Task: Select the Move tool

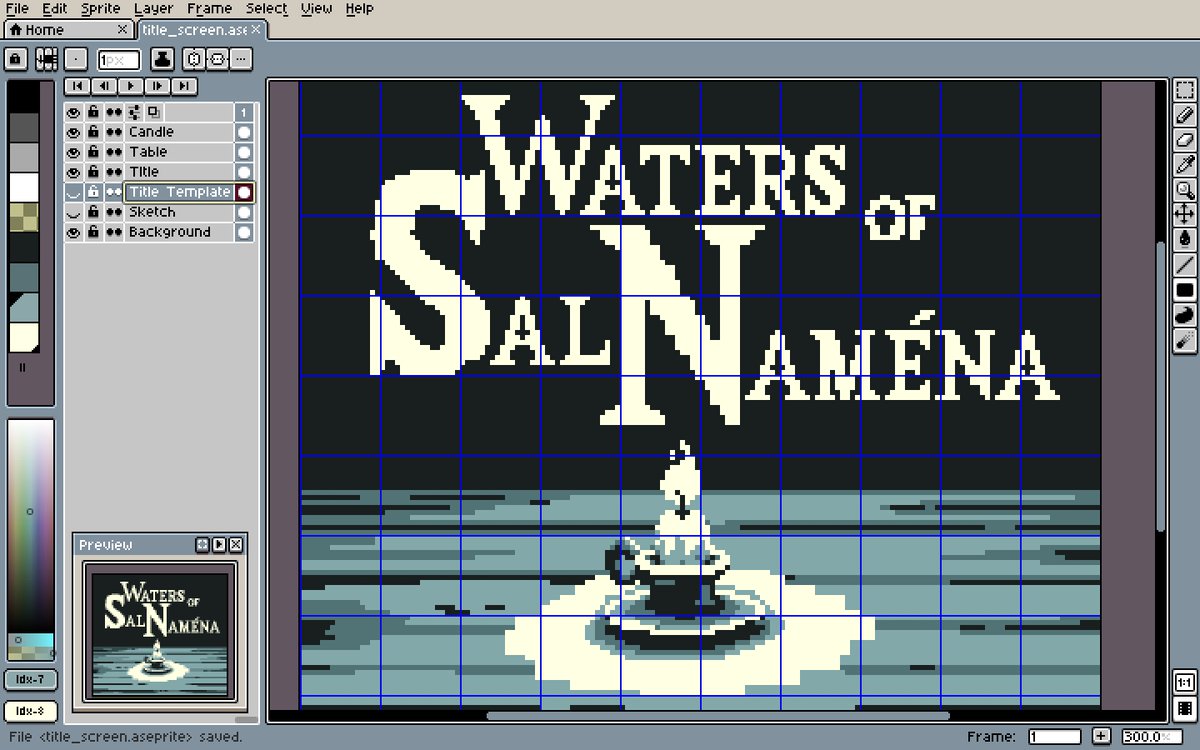Action: pos(1185,214)
